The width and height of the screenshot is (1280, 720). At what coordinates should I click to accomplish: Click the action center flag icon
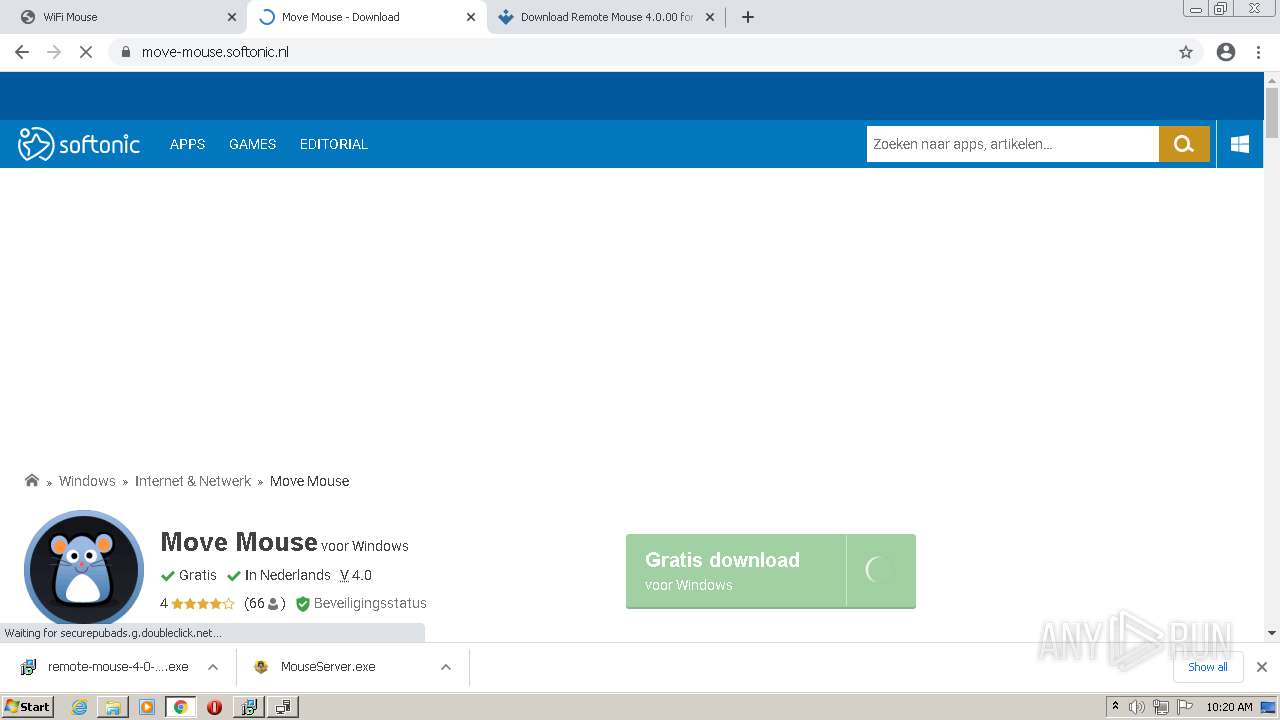tap(1183, 707)
